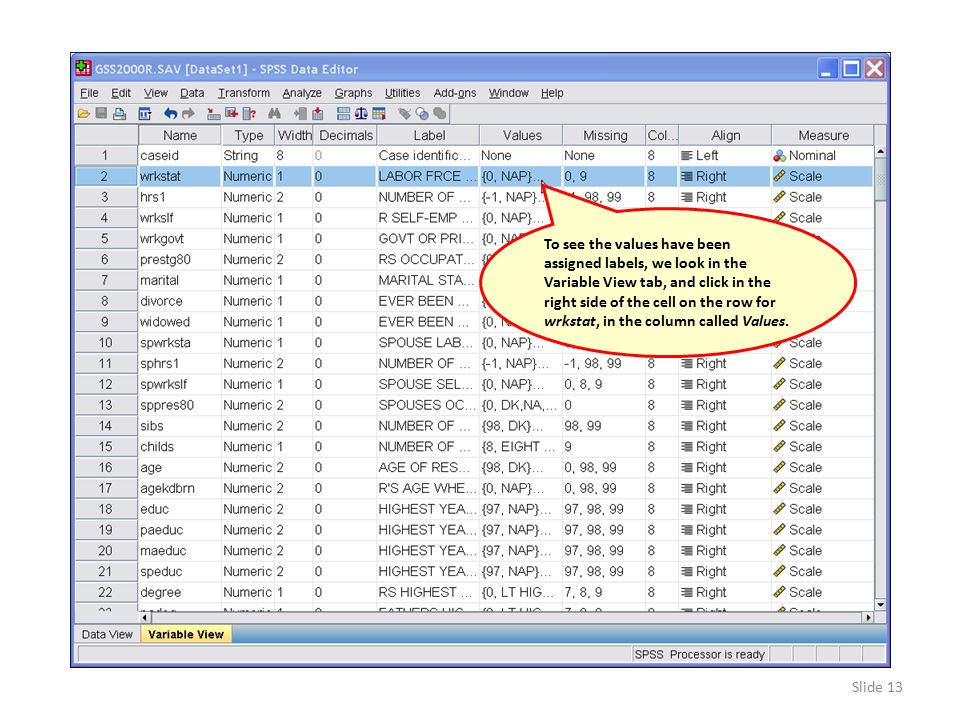
Task: Click the Weight Cases scales icon
Action: click(361, 113)
